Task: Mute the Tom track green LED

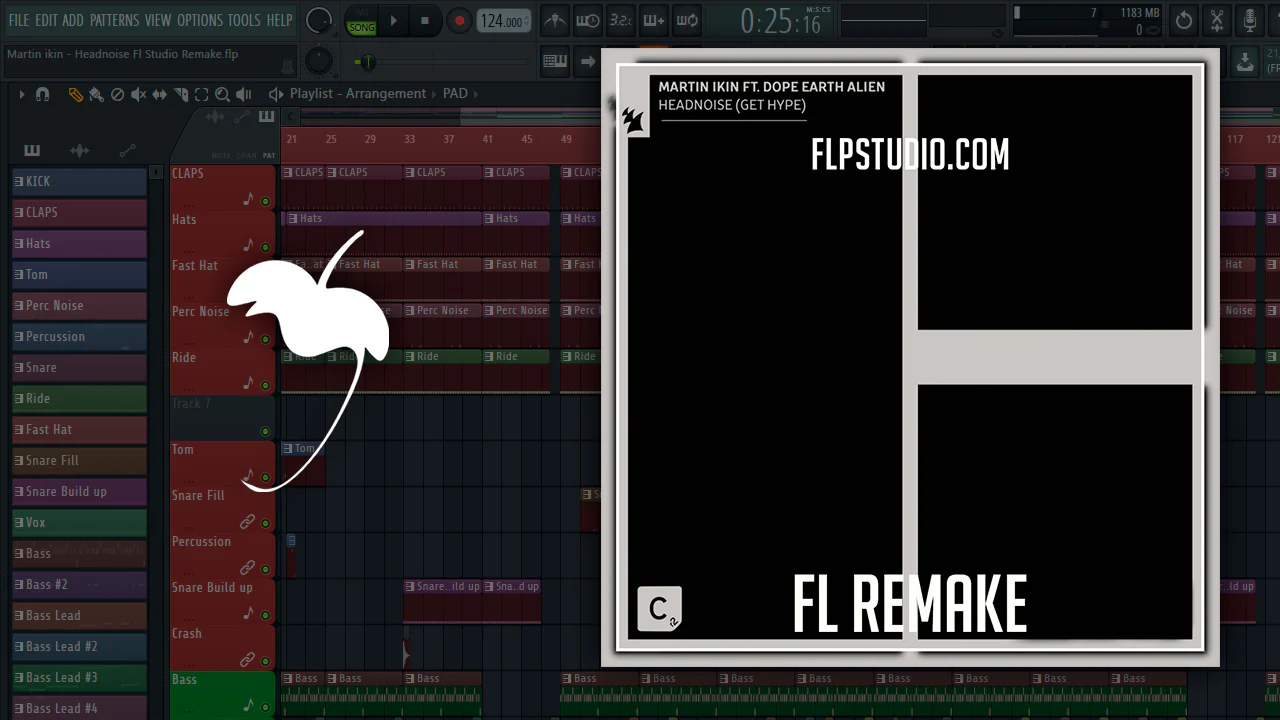Action: (x=265, y=477)
